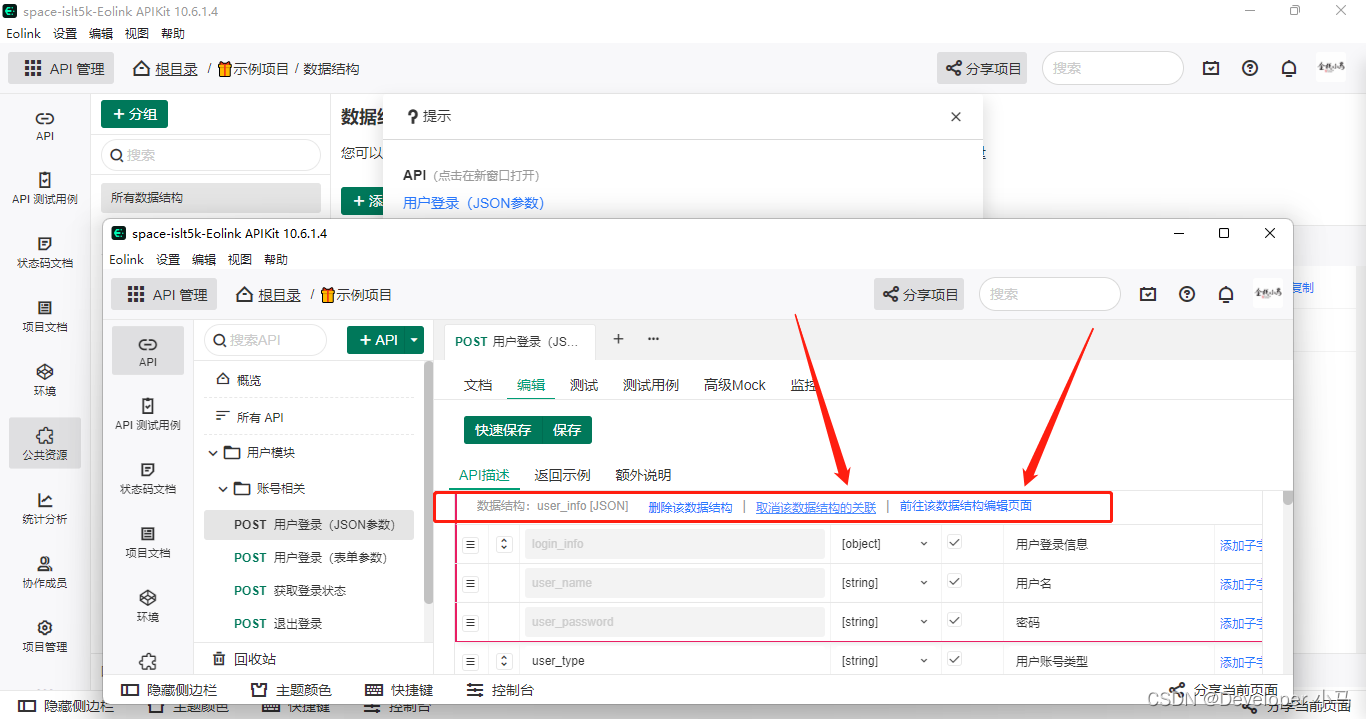Click user avatar in front window header

[x=1267, y=293]
